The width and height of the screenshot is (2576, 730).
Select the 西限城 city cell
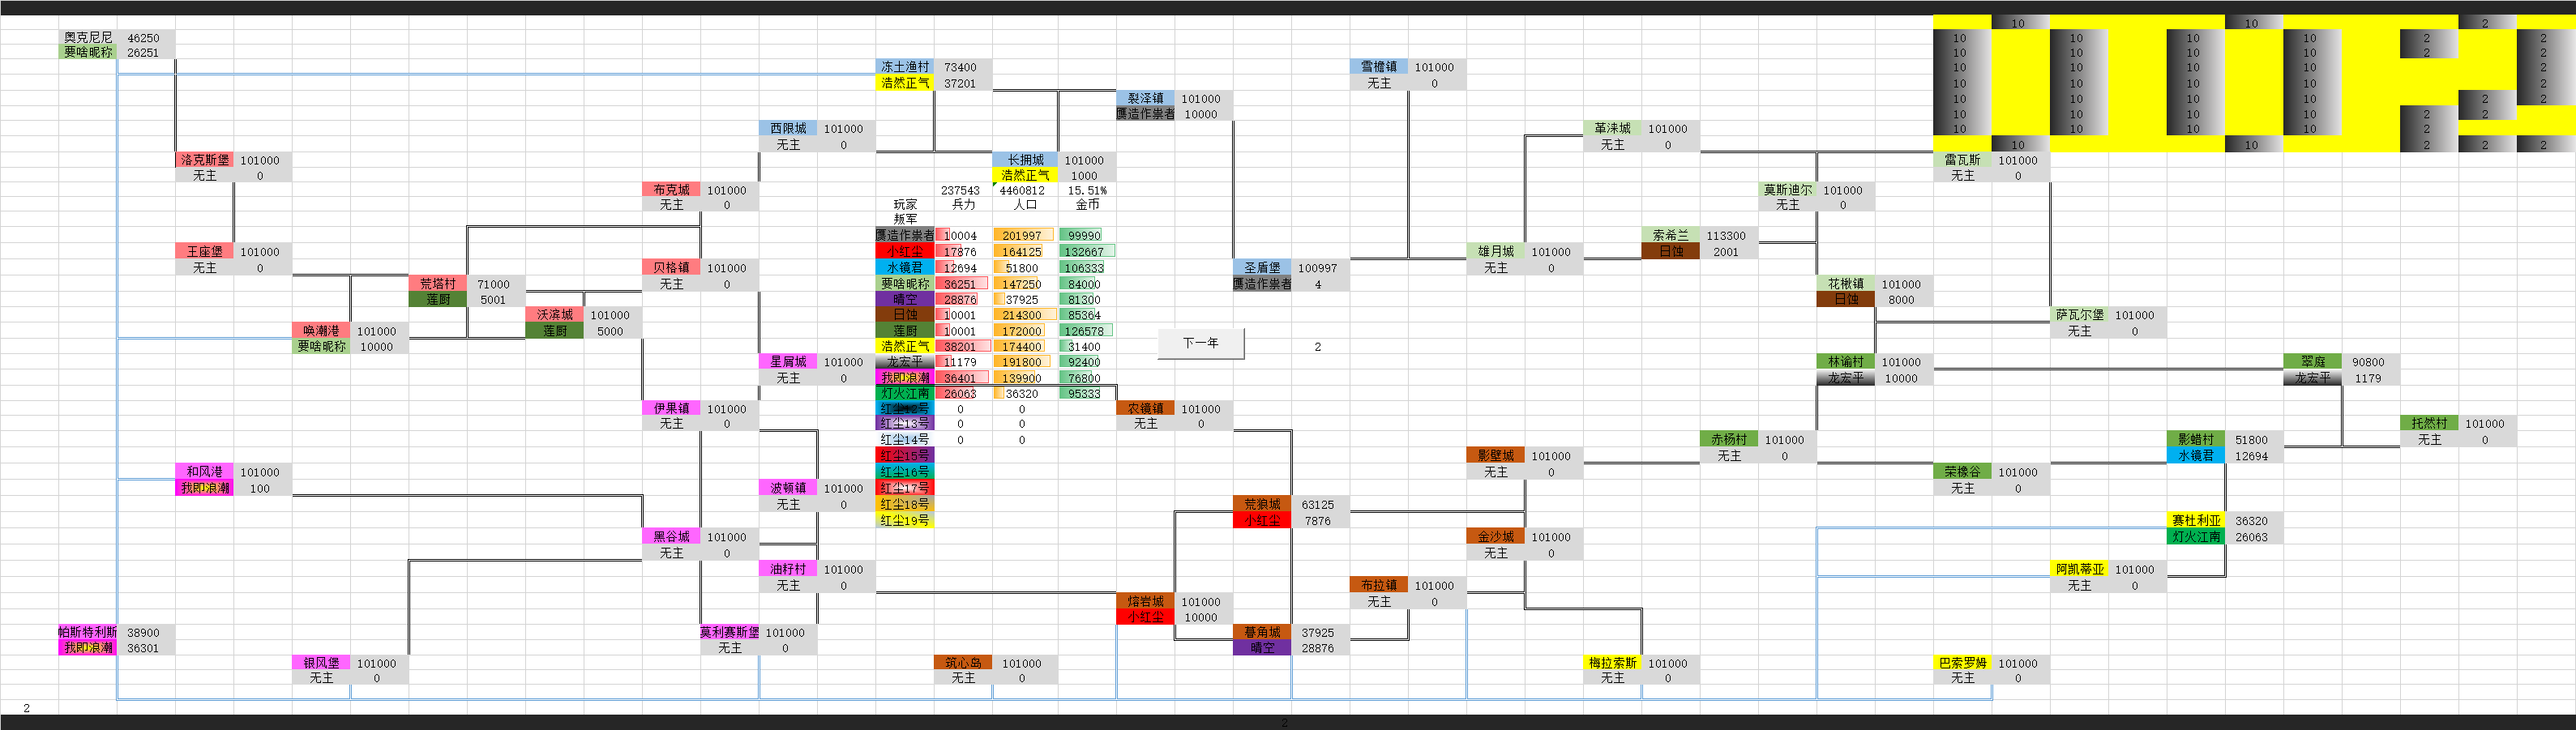click(788, 129)
